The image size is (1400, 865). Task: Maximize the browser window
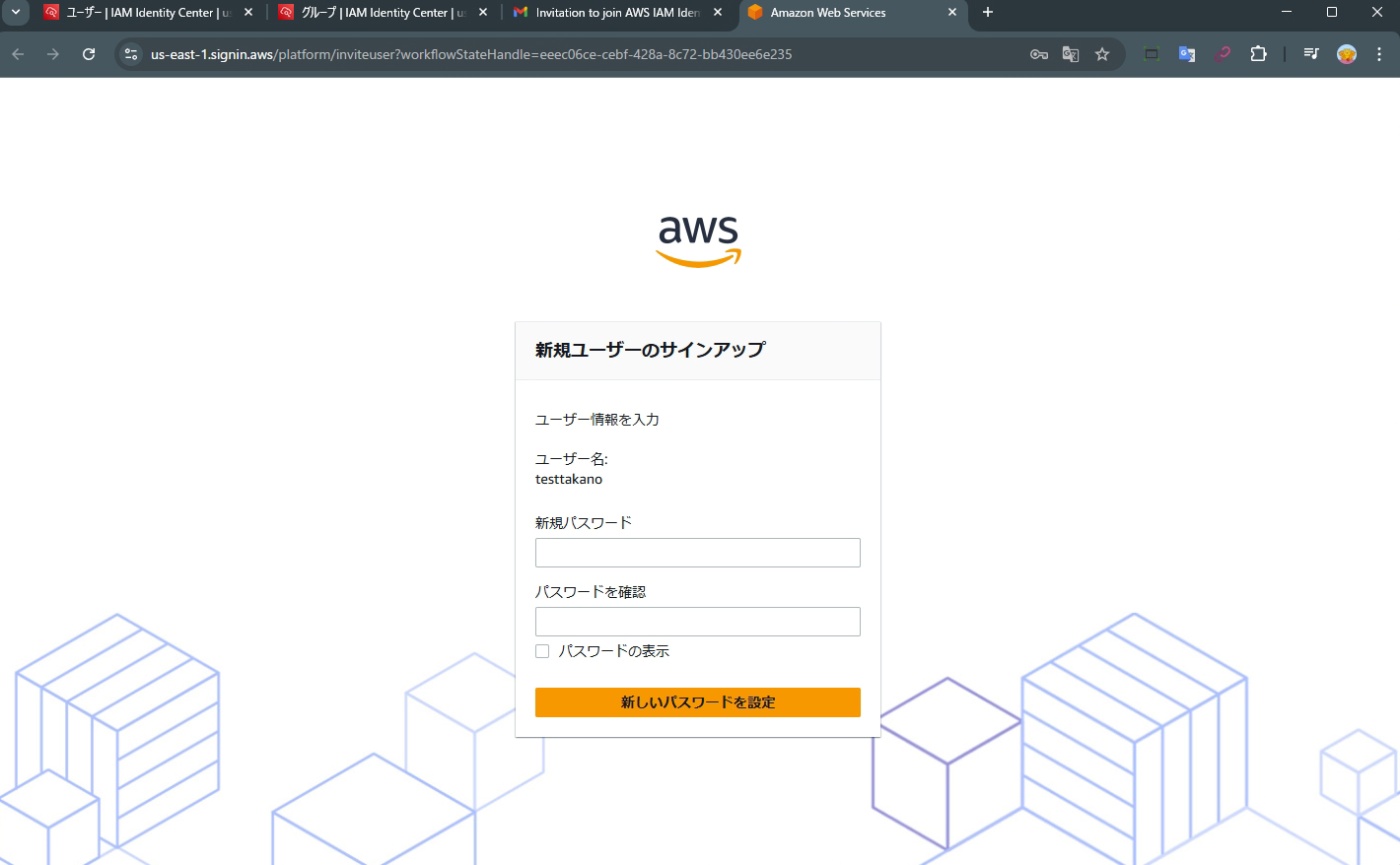[1332, 12]
